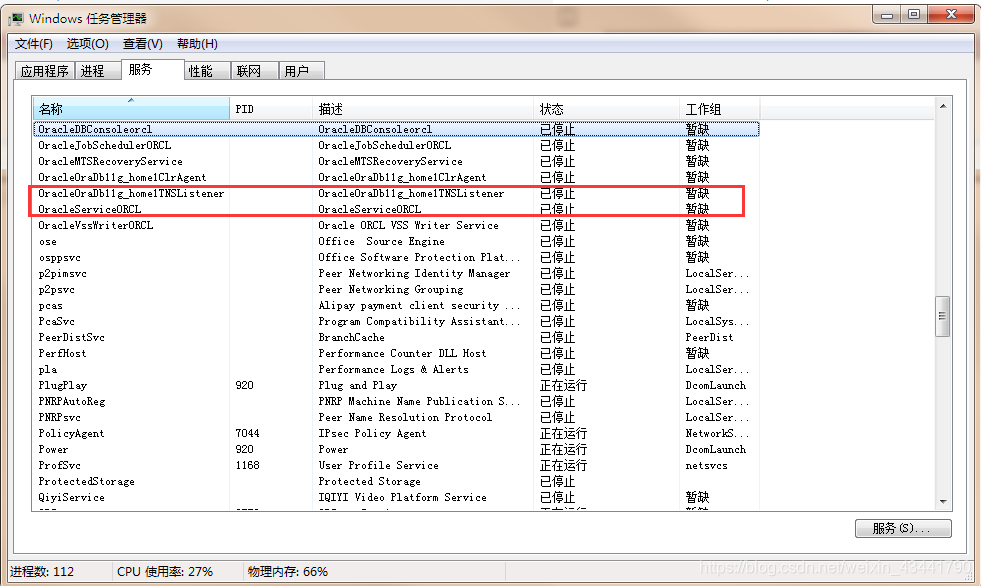981x586 pixels.
Task: Select the OracleJobSchedulerORCL service row
Action: [396, 145]
